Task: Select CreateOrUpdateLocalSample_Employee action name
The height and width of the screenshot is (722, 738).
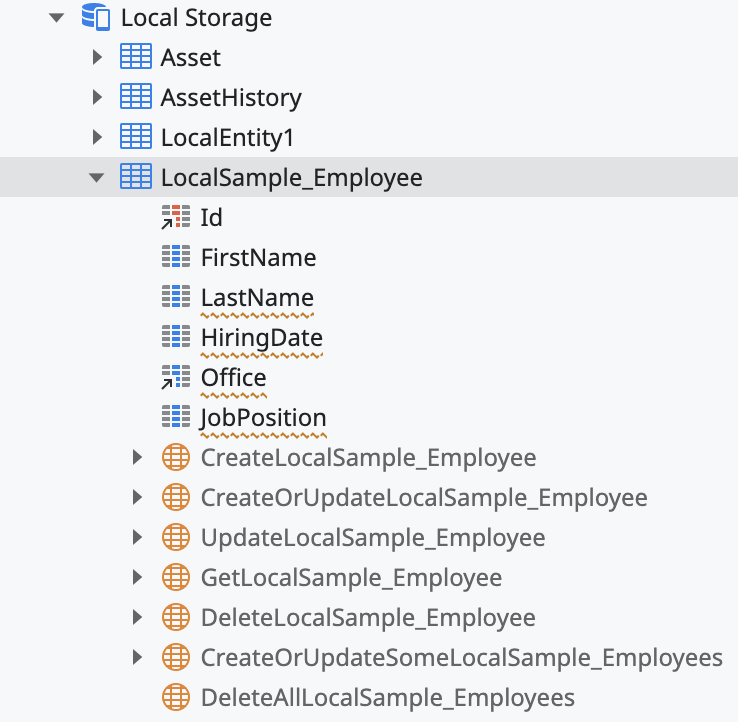Action: point(424,499)
